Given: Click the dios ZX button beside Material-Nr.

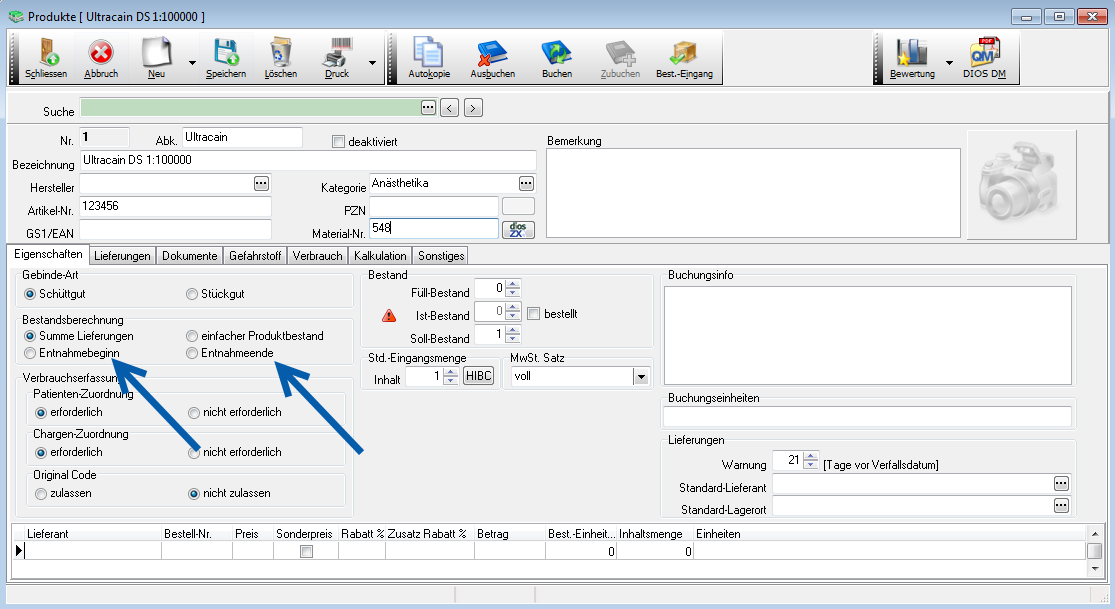Looking at the screenshot, I should point(518,230).
